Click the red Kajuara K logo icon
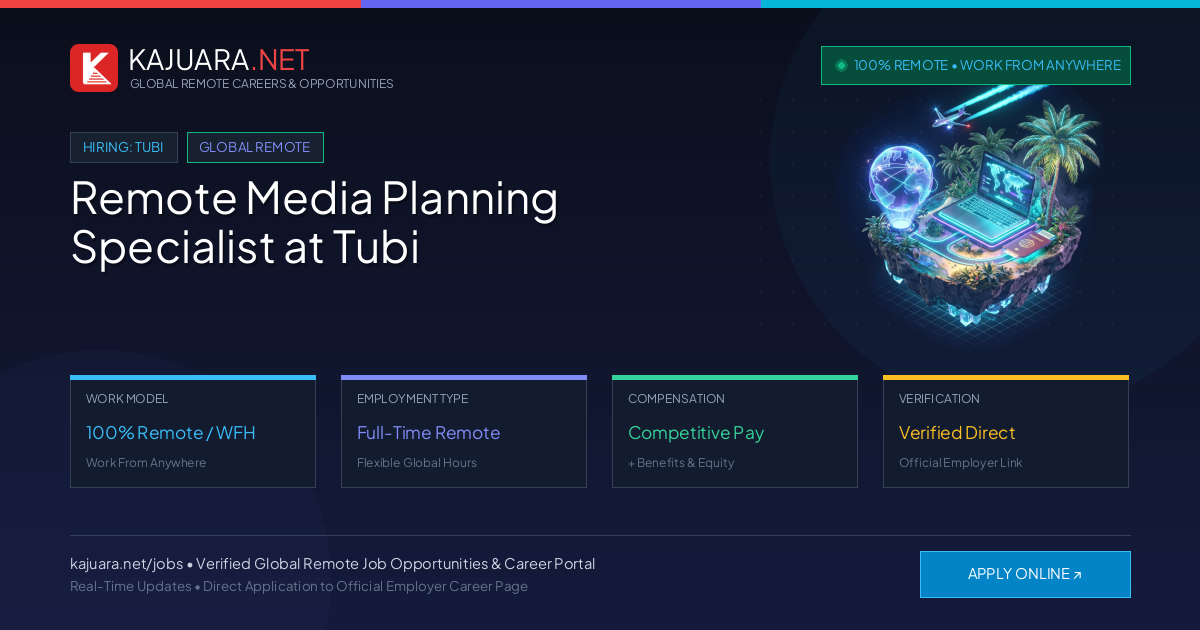This screenshot has height=630, width=1200. pos(94,68)
